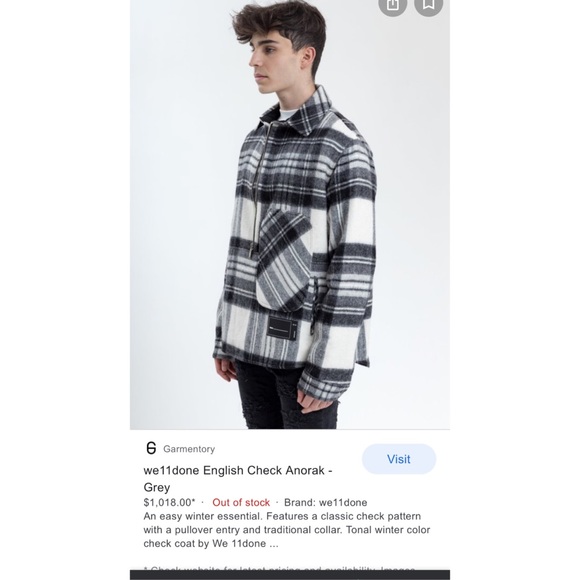
Task: Expand the truncated product description ellipsis
Action: 274,544
